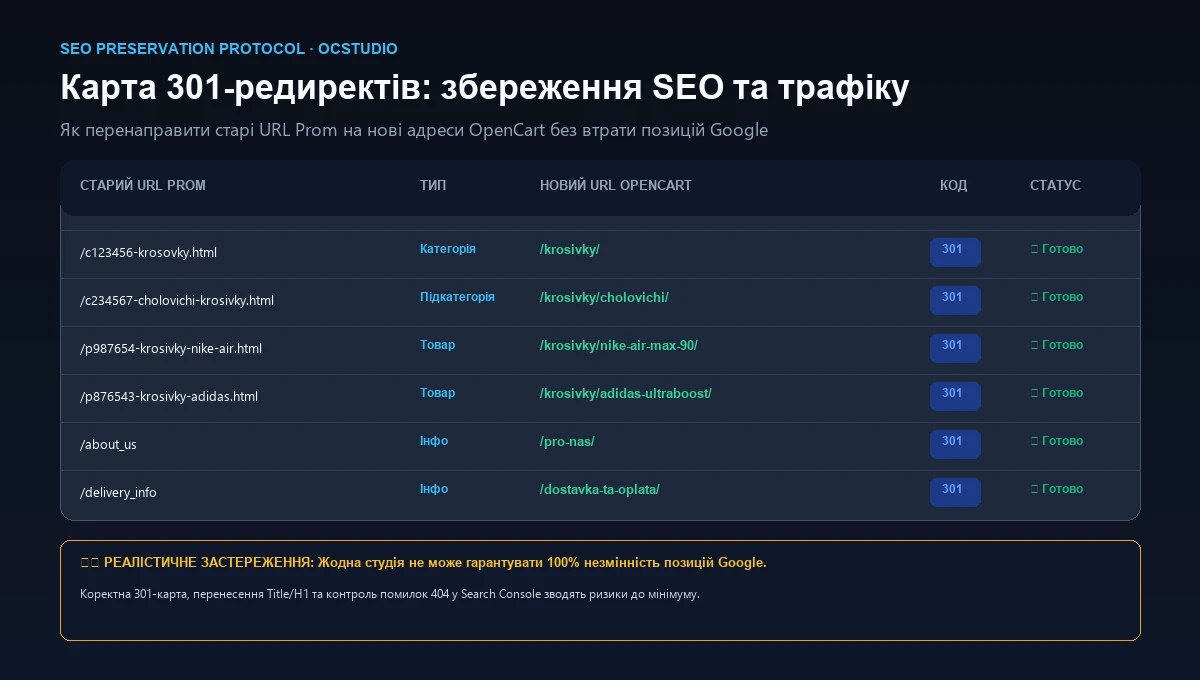Select Товар type in the nike-air row
The width and height of the screenshot is (1200, 680).
point(437,345)
